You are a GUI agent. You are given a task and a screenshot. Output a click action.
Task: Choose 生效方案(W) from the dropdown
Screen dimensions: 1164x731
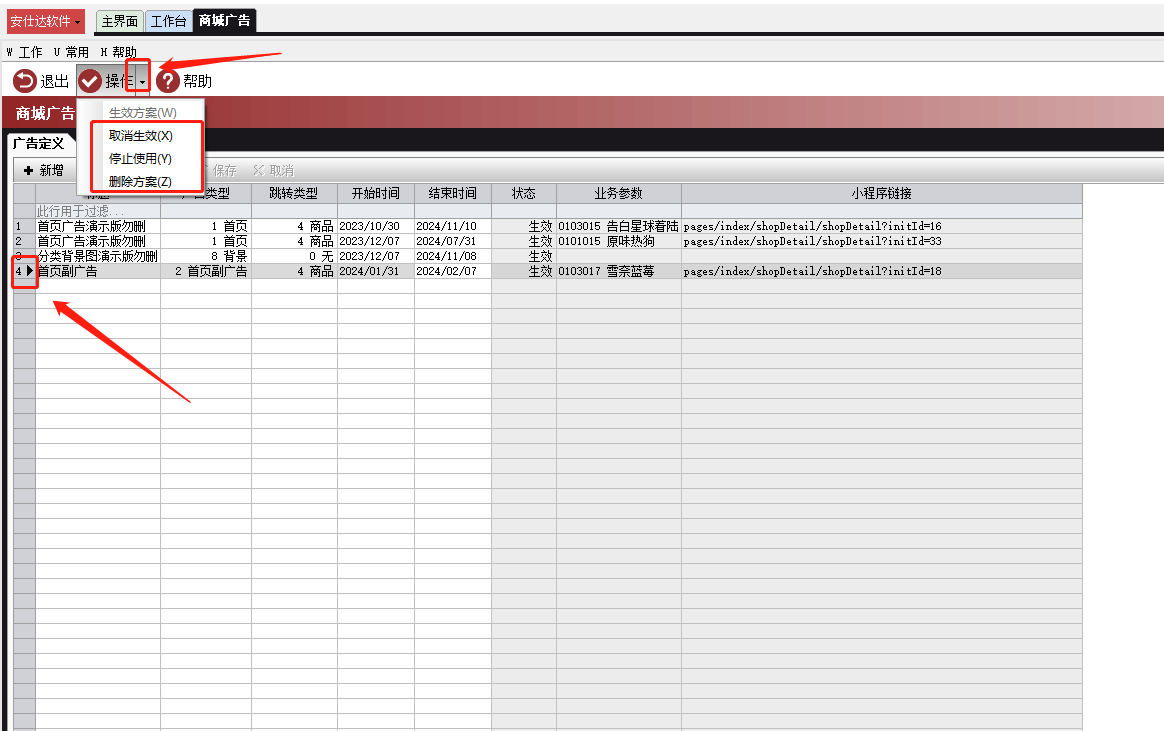click(143, 113)
